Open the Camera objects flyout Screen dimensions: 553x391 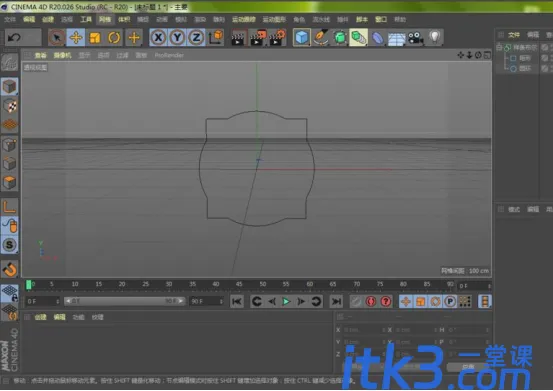pyautogui.click(x=415, y=37)
